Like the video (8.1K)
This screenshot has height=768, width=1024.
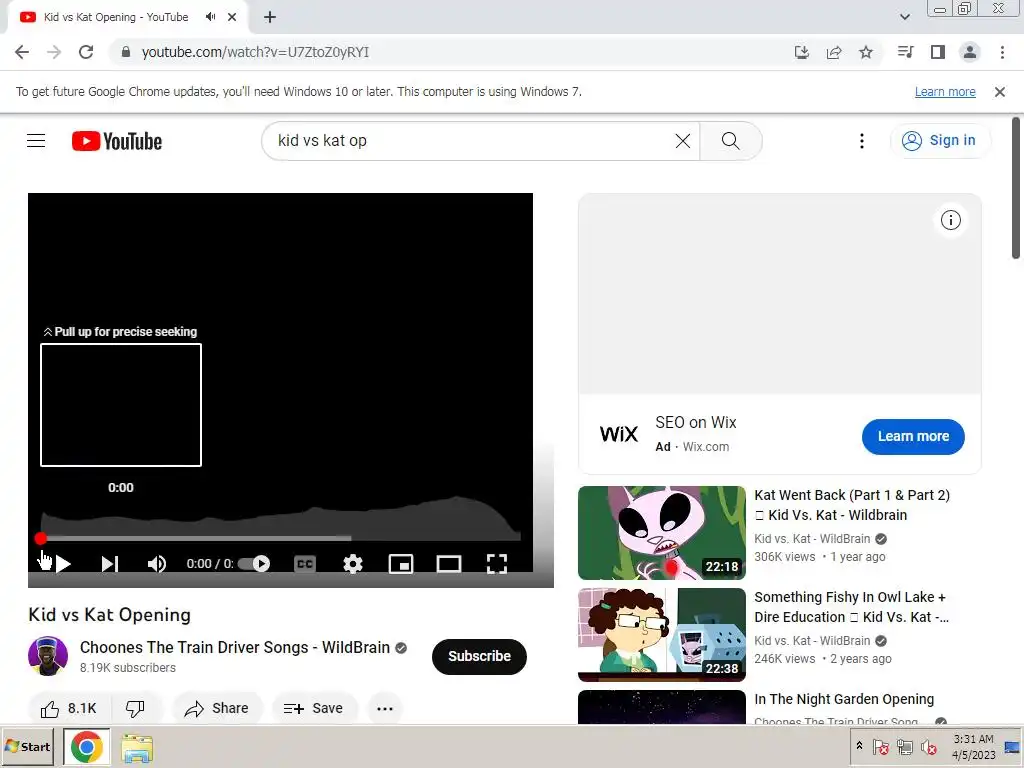point(69,709)
